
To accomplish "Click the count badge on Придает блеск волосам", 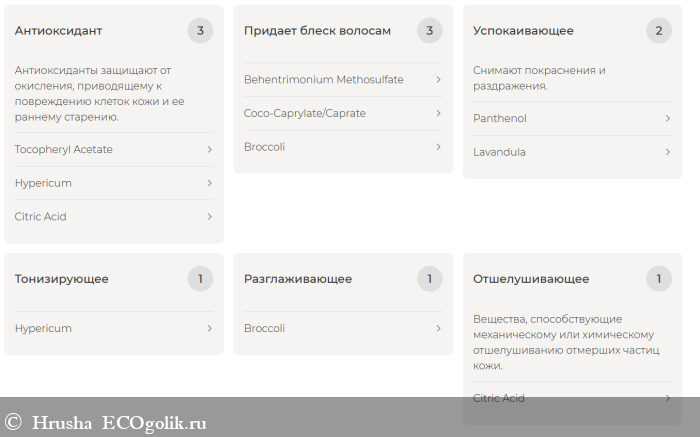I will (x=429, y=31).
